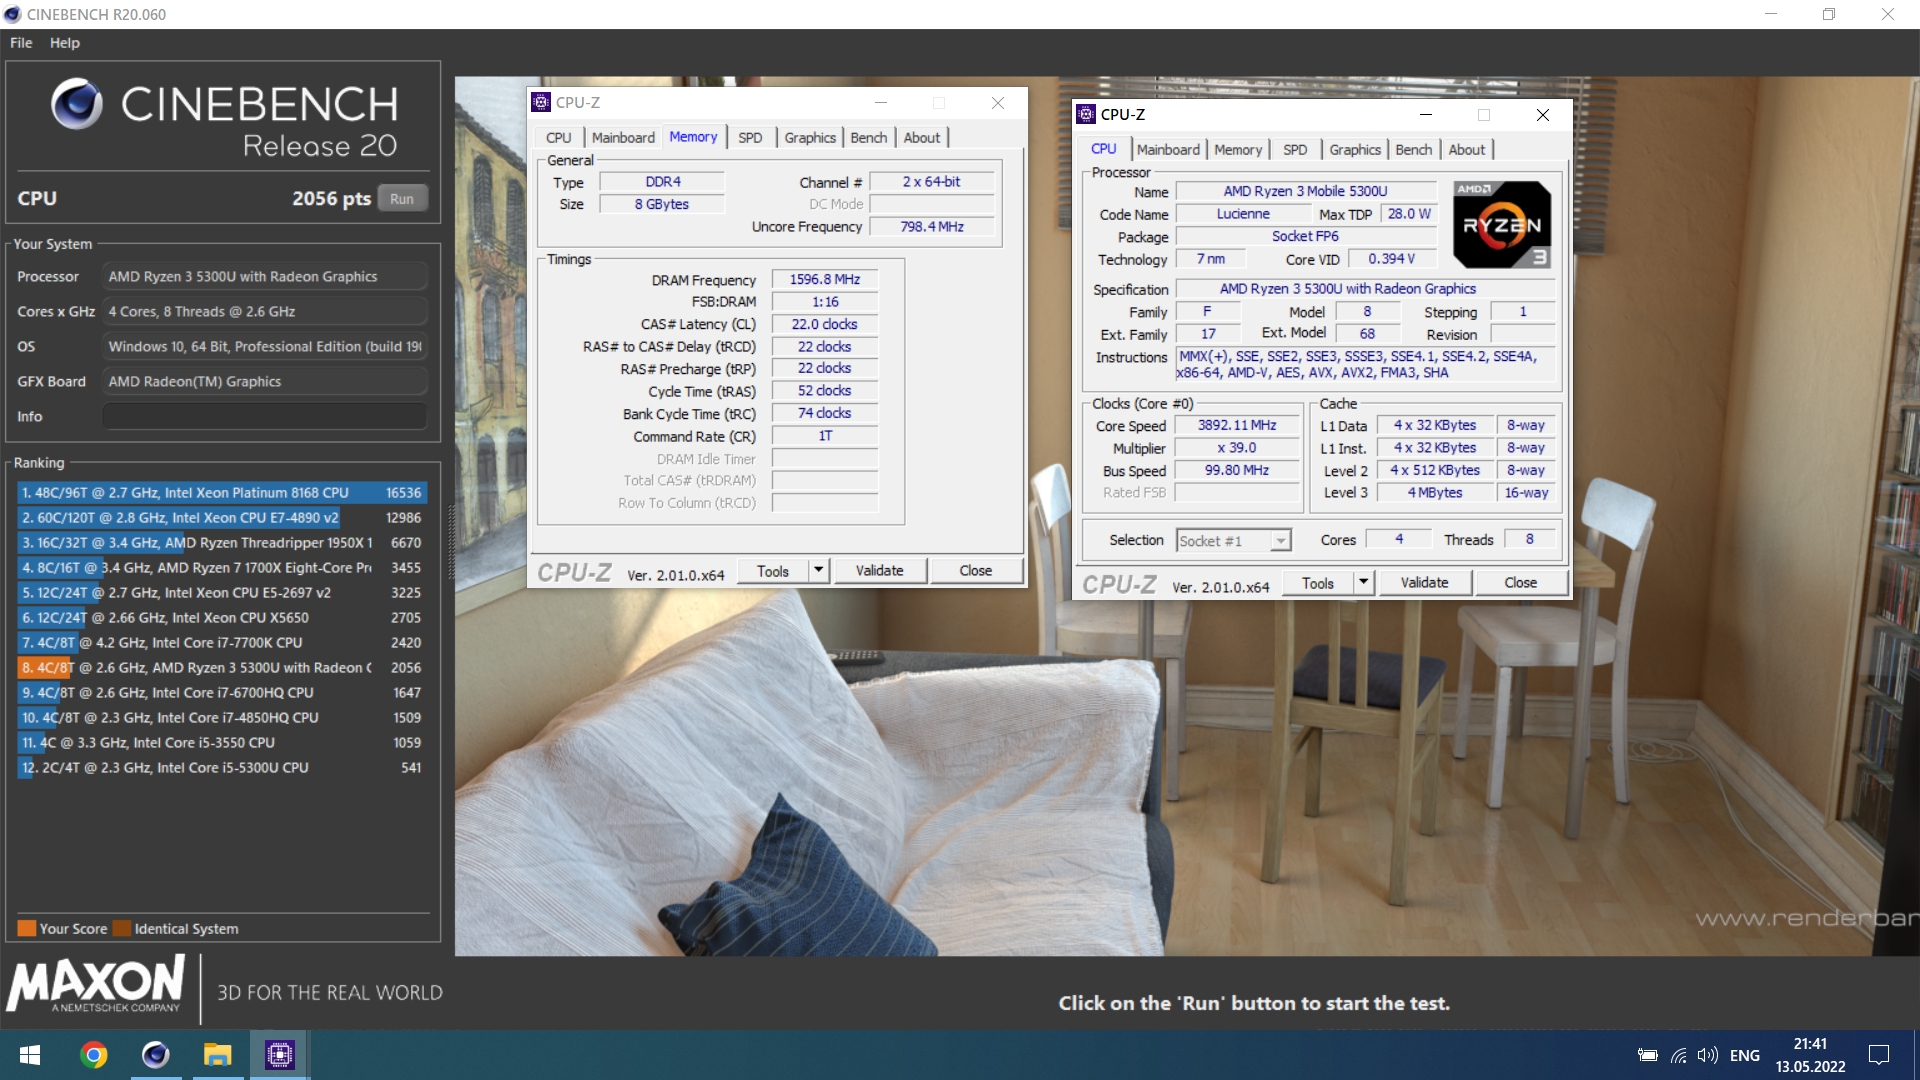Select the Core i7-7700K ranking row
The height and width of the screenshot is (1080, 1920).
point(222,643)
